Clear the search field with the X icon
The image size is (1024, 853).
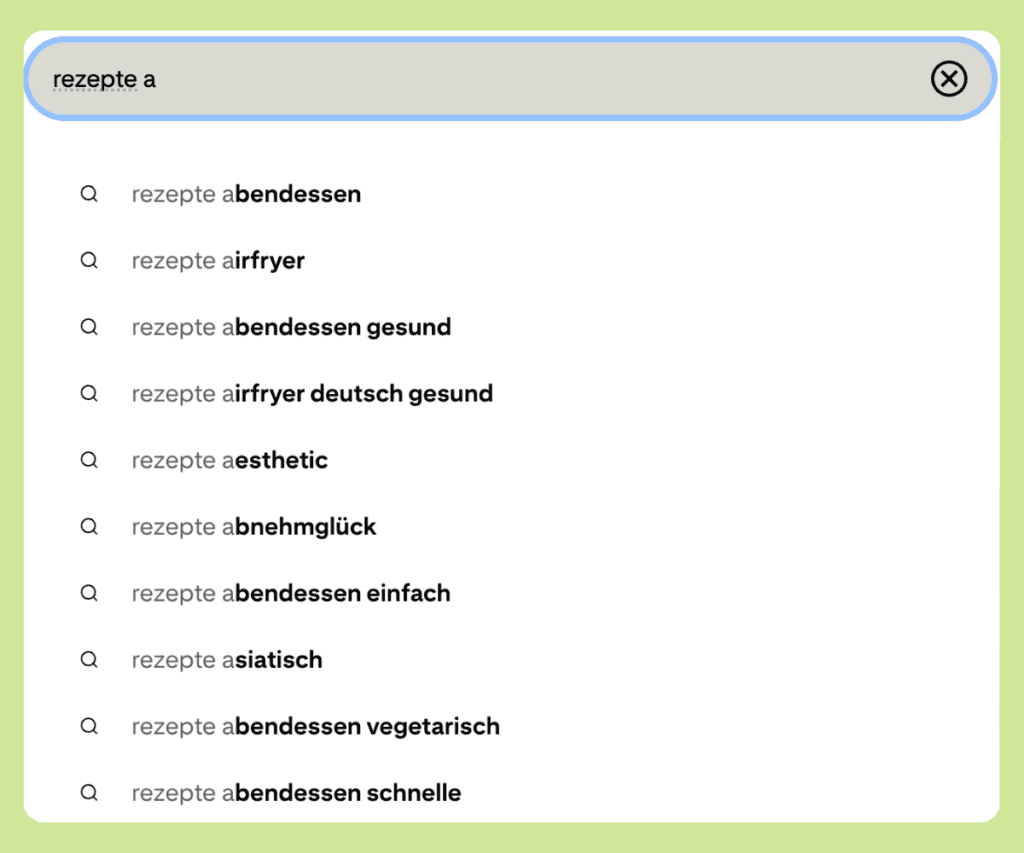coord(948,78)
